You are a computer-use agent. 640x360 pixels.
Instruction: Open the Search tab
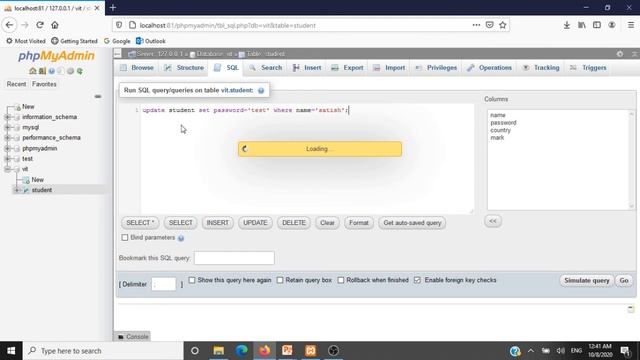[x=266, y=68]
